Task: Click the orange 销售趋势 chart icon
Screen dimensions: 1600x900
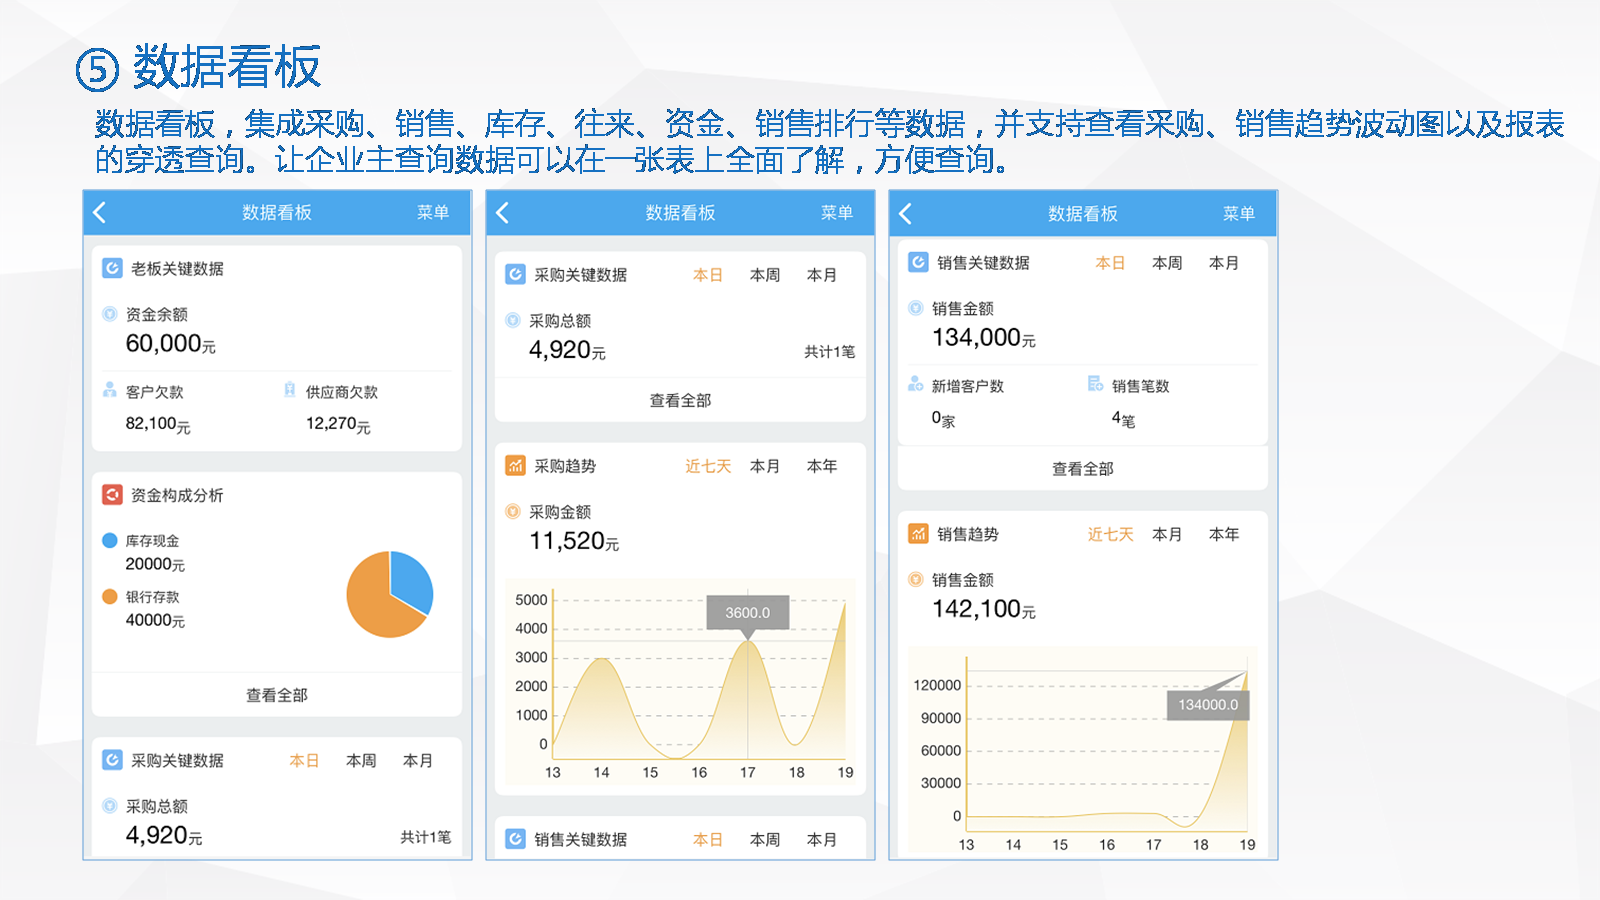Action: tap(918, 534)
